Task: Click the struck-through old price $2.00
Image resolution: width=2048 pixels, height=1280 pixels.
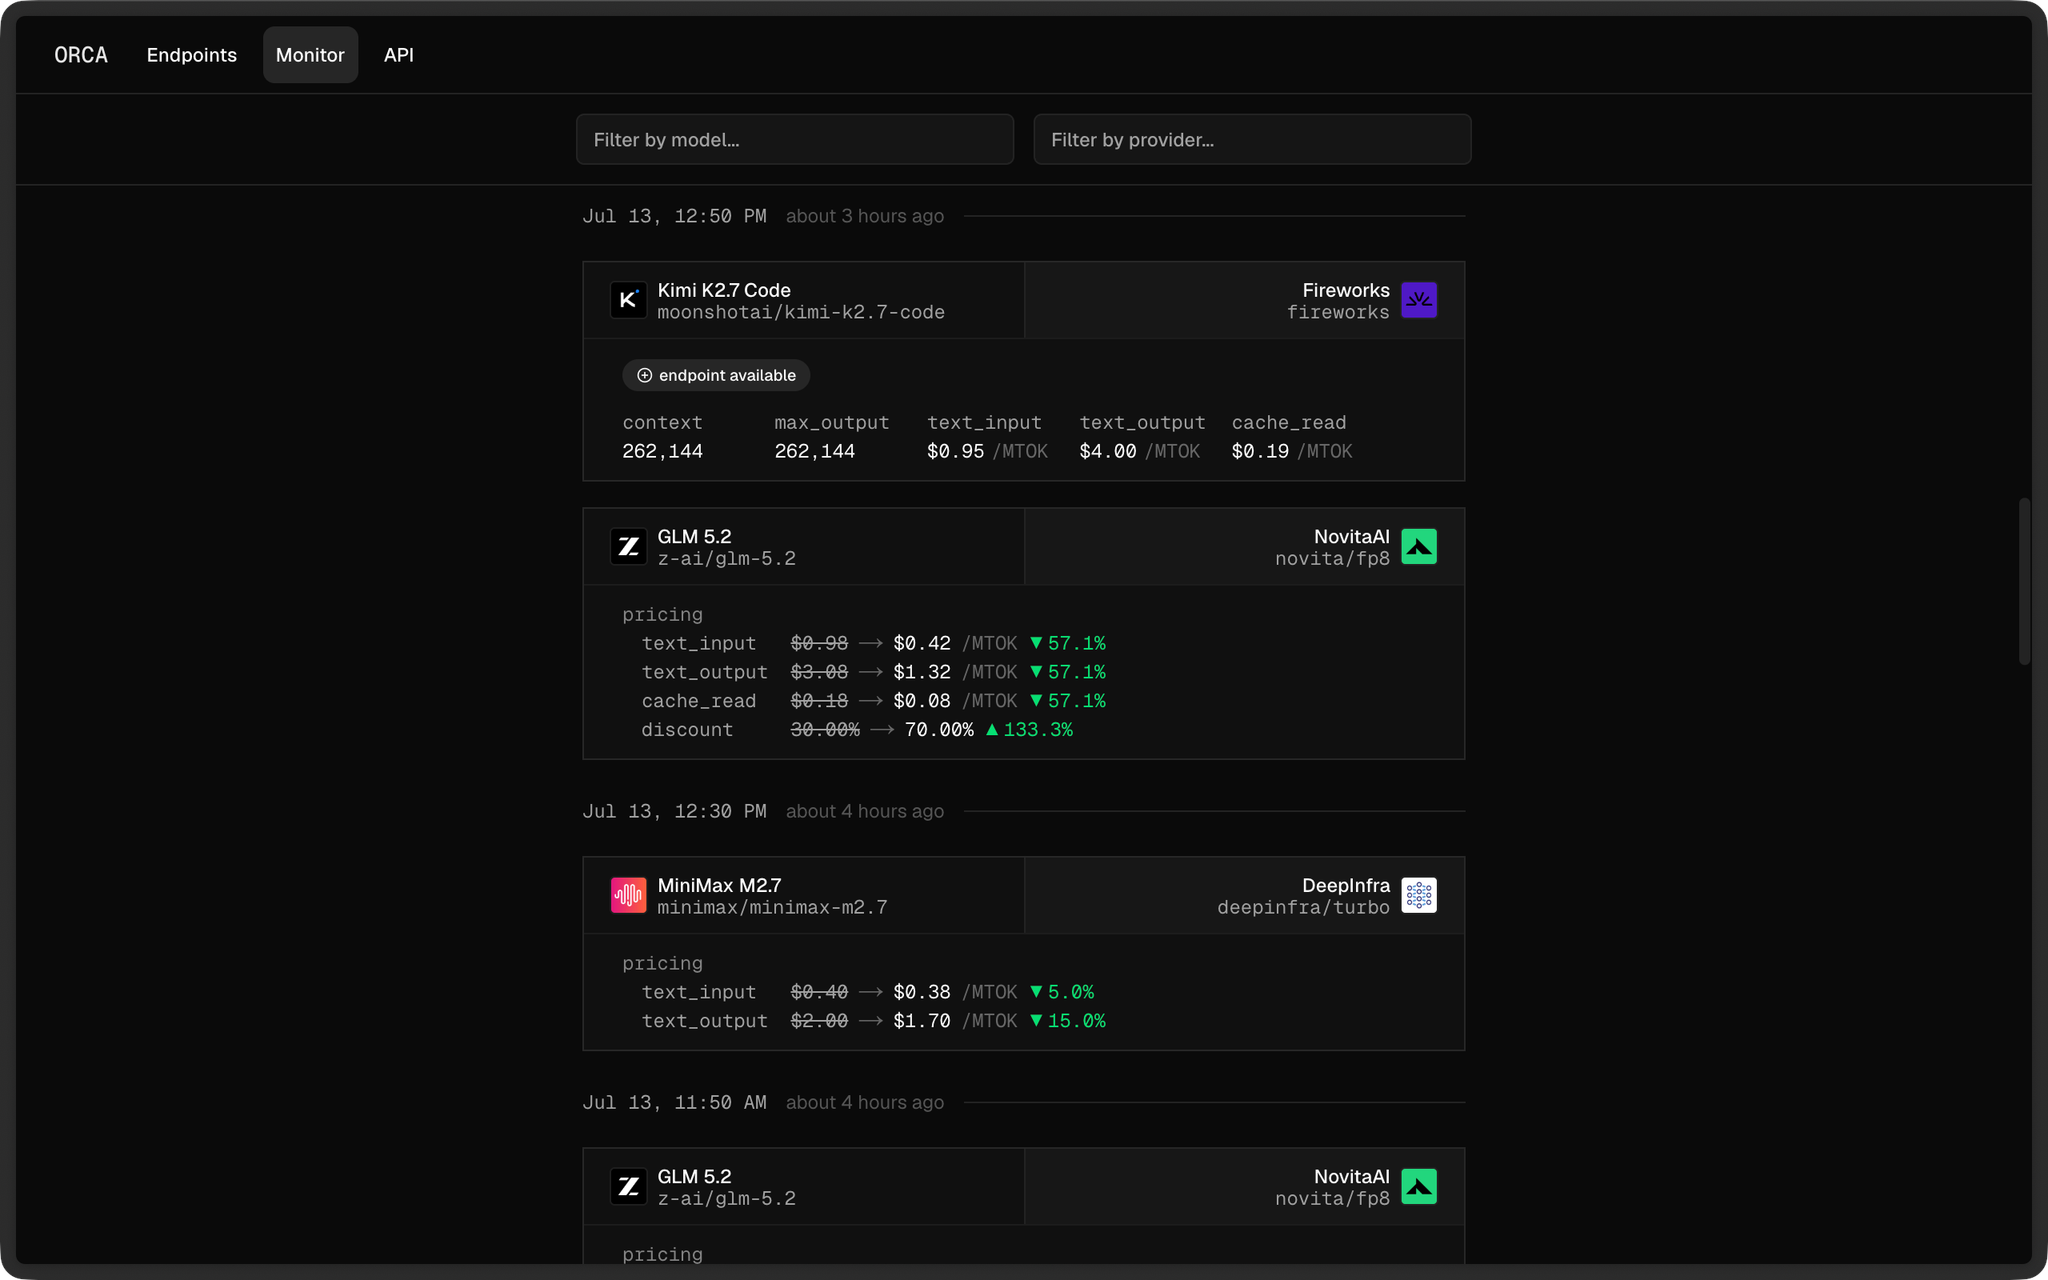Action: (819, 1022)
